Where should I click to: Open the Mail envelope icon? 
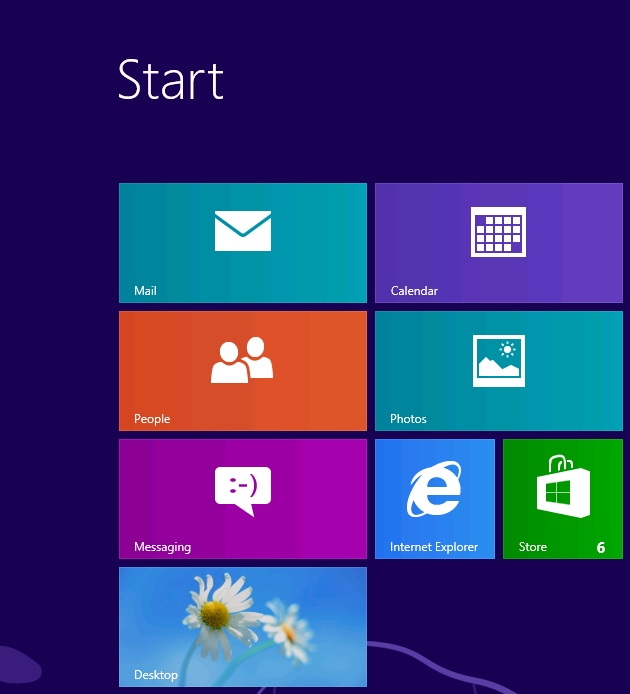tap(243, 231)
